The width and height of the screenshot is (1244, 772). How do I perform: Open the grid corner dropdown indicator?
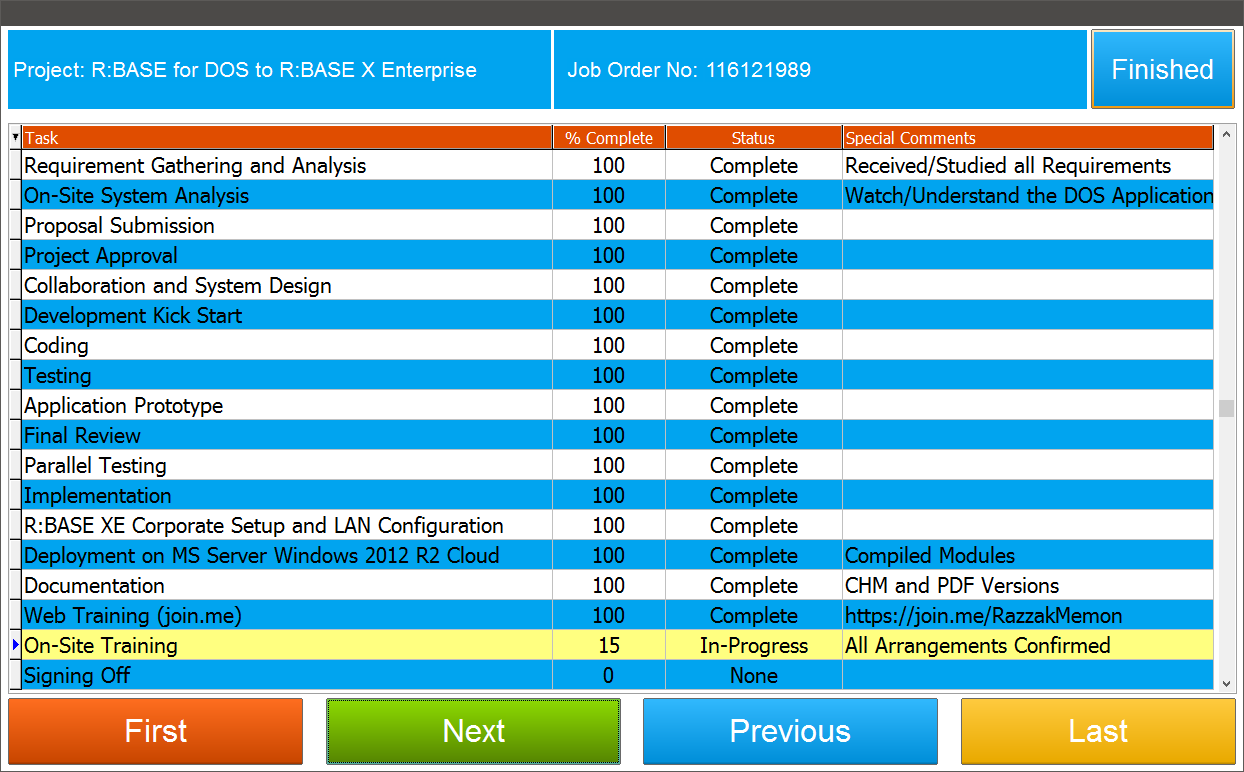tap(15, 138)
